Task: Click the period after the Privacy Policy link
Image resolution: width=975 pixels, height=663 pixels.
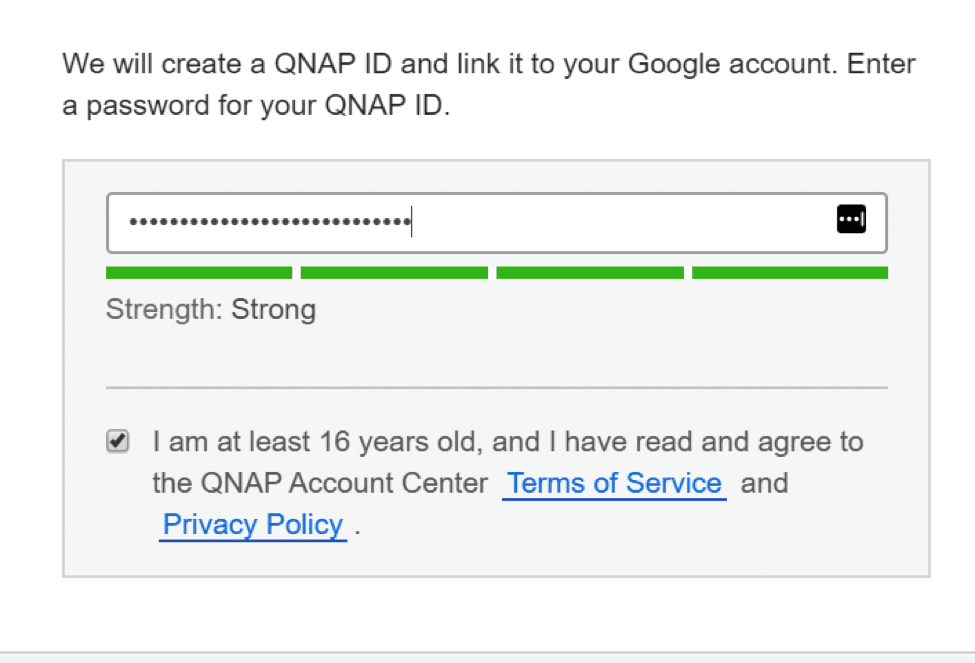Action: 358,531
